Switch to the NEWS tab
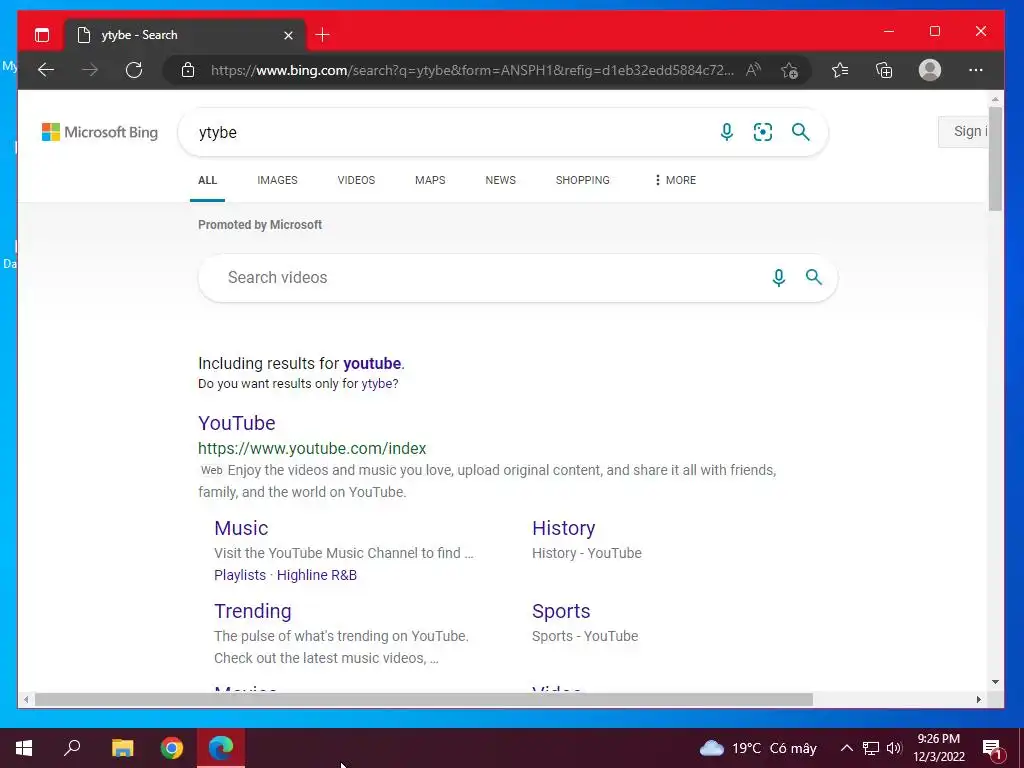Viewport: 1024px width, 768px height. click(x=500, y=180)
